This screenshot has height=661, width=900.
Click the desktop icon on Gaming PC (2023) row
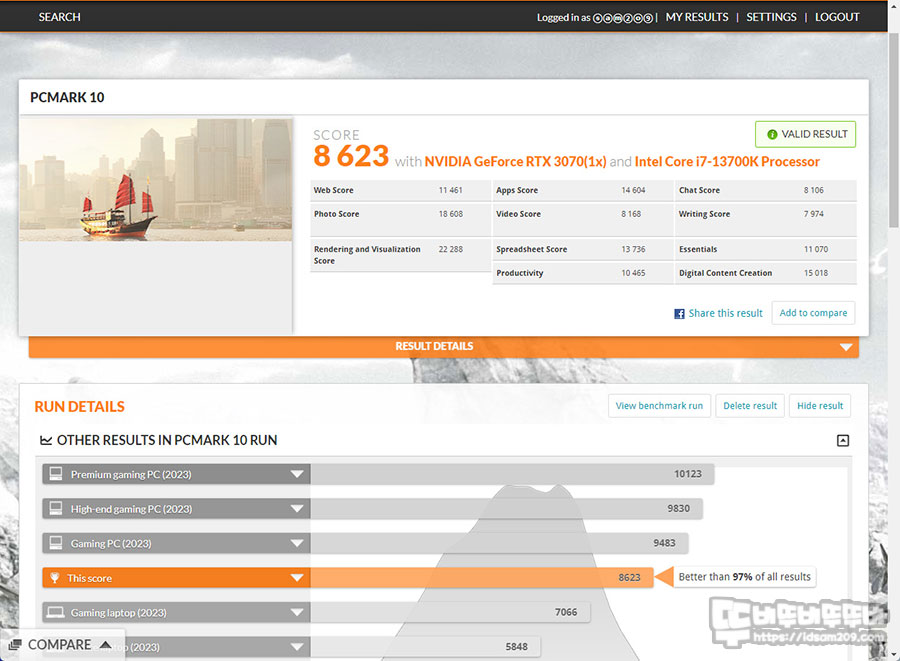pyautogui.click(x=56, y=543)
